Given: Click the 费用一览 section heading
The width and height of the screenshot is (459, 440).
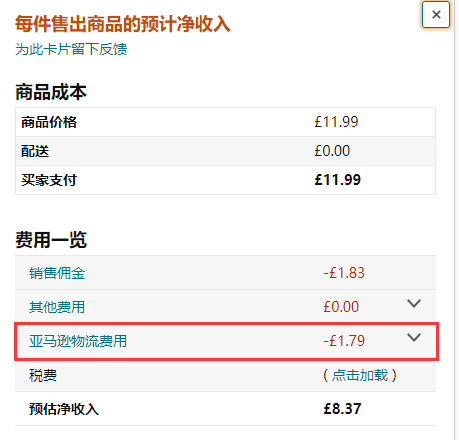Looking at the screenshot, I should [51, 240].
